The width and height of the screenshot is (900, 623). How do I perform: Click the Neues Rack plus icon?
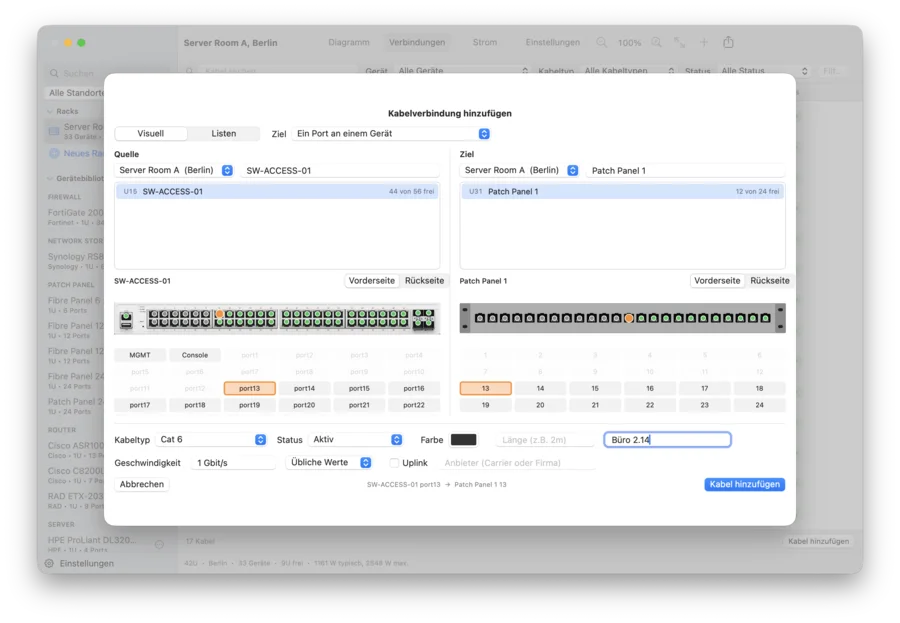click(55, 153)
